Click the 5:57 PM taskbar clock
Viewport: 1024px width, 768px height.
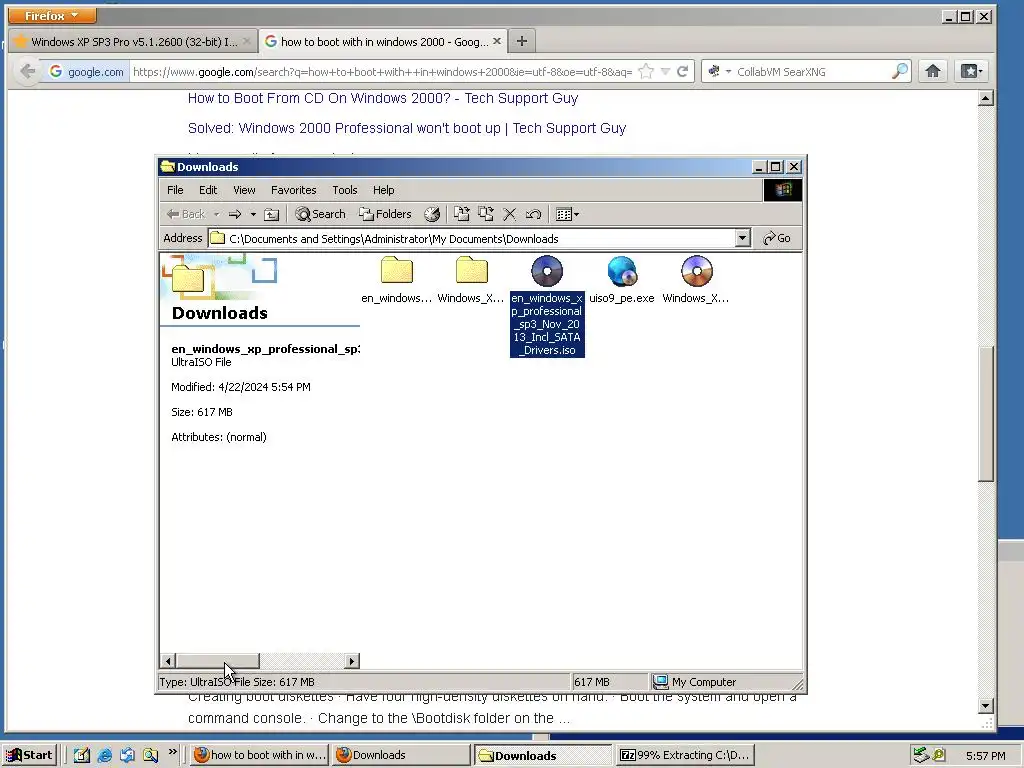click(985, 756)
